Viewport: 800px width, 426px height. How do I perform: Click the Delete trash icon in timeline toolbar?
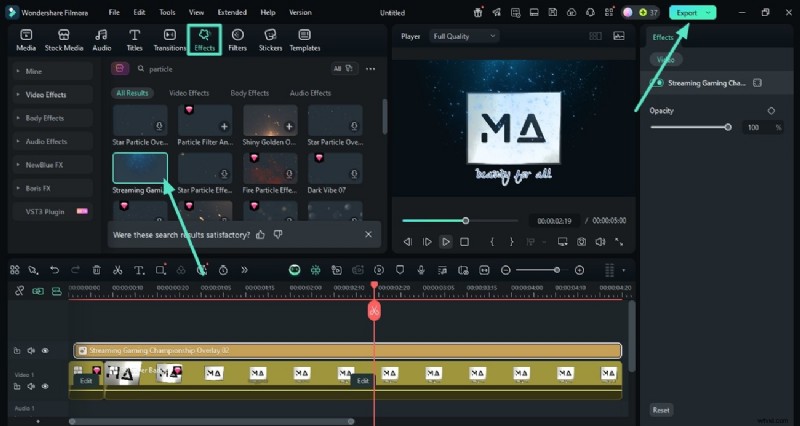pyautogui.click(x=96, y=270)
